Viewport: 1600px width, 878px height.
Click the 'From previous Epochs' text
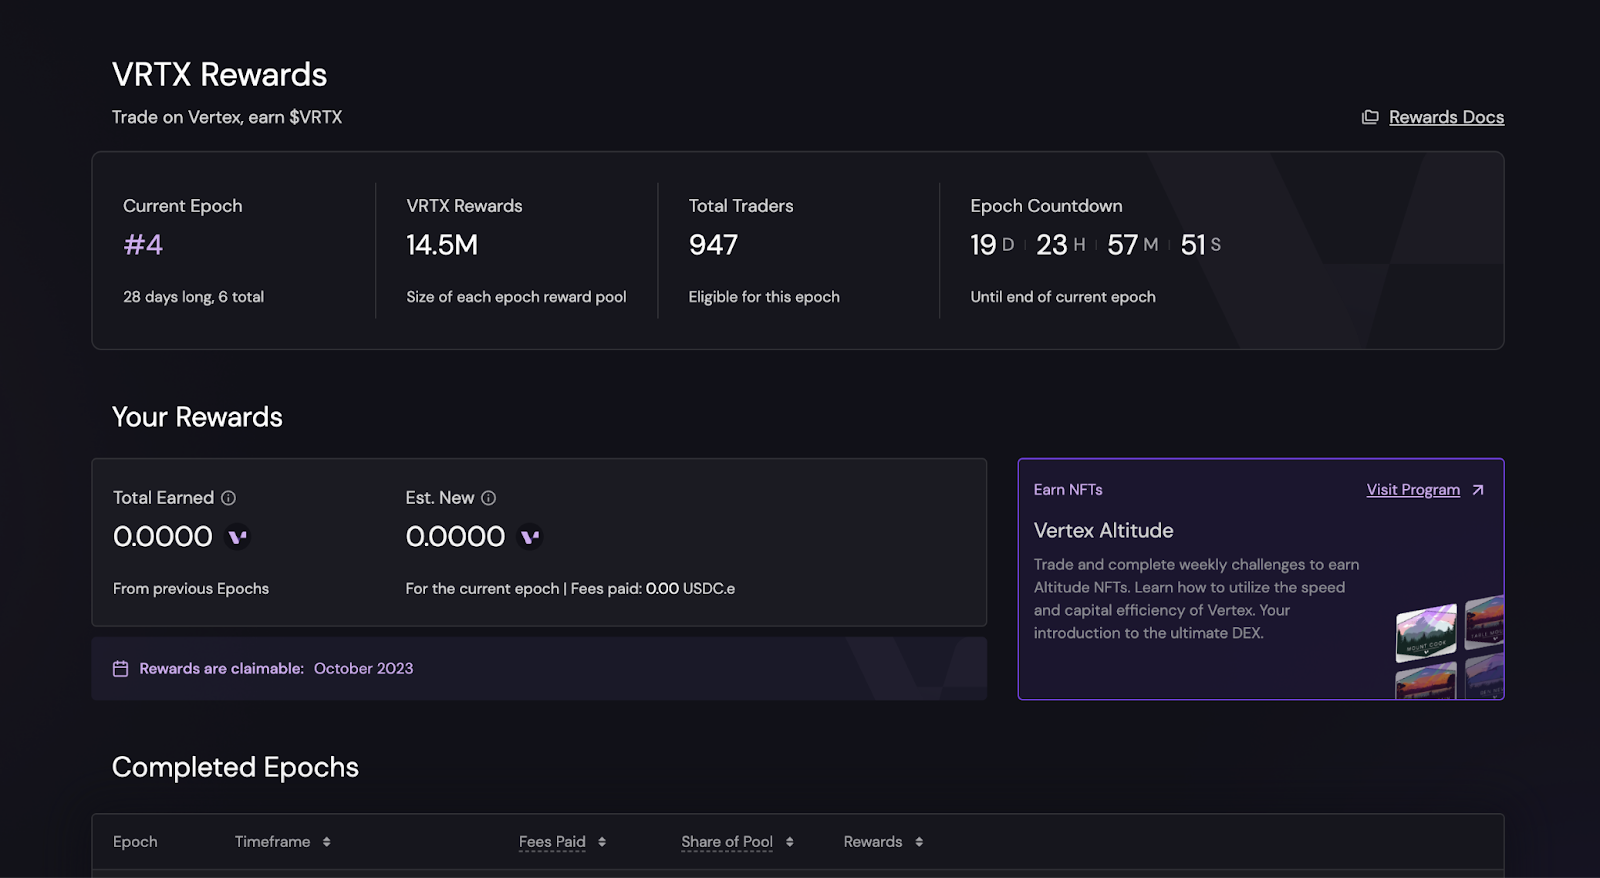191,589
